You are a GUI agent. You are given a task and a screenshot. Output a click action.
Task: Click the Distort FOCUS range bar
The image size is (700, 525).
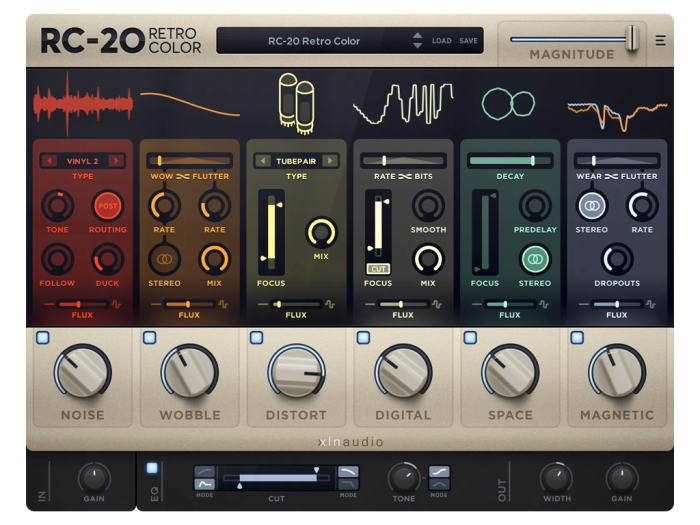pyautogui.click(x=271, y=232)
